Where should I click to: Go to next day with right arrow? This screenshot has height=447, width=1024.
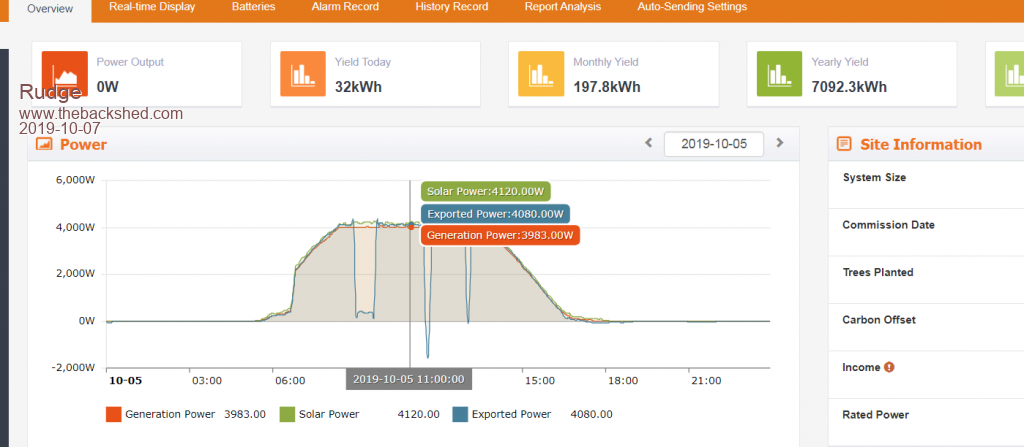[x=780, y=144]
